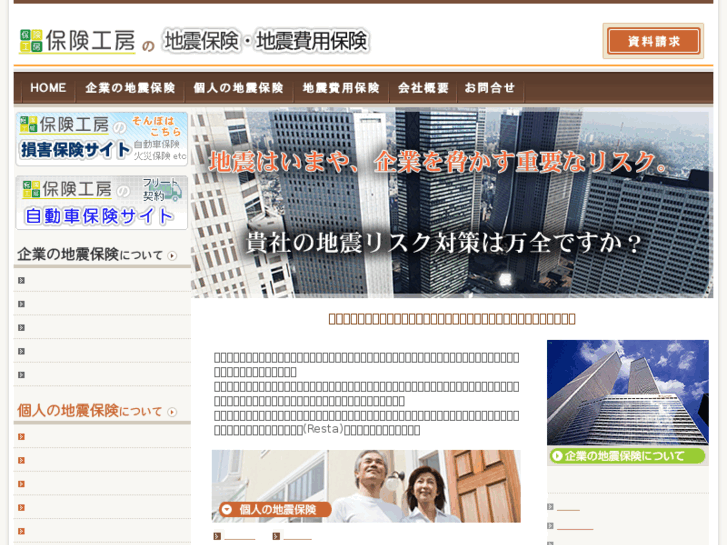The image size is (727, 545).
Task: Click first gray arrow bullet under 企業の地震保険
Action: (21, 280)
